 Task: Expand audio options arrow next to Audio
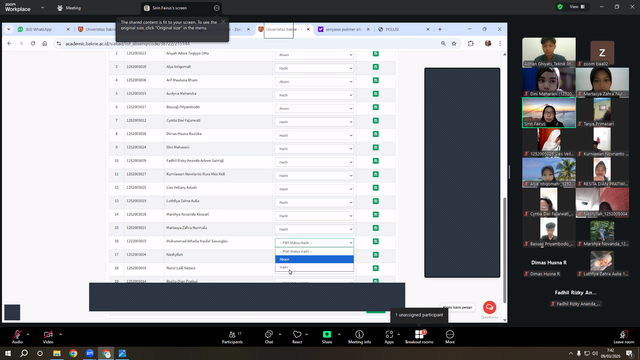tap(28, 334)
